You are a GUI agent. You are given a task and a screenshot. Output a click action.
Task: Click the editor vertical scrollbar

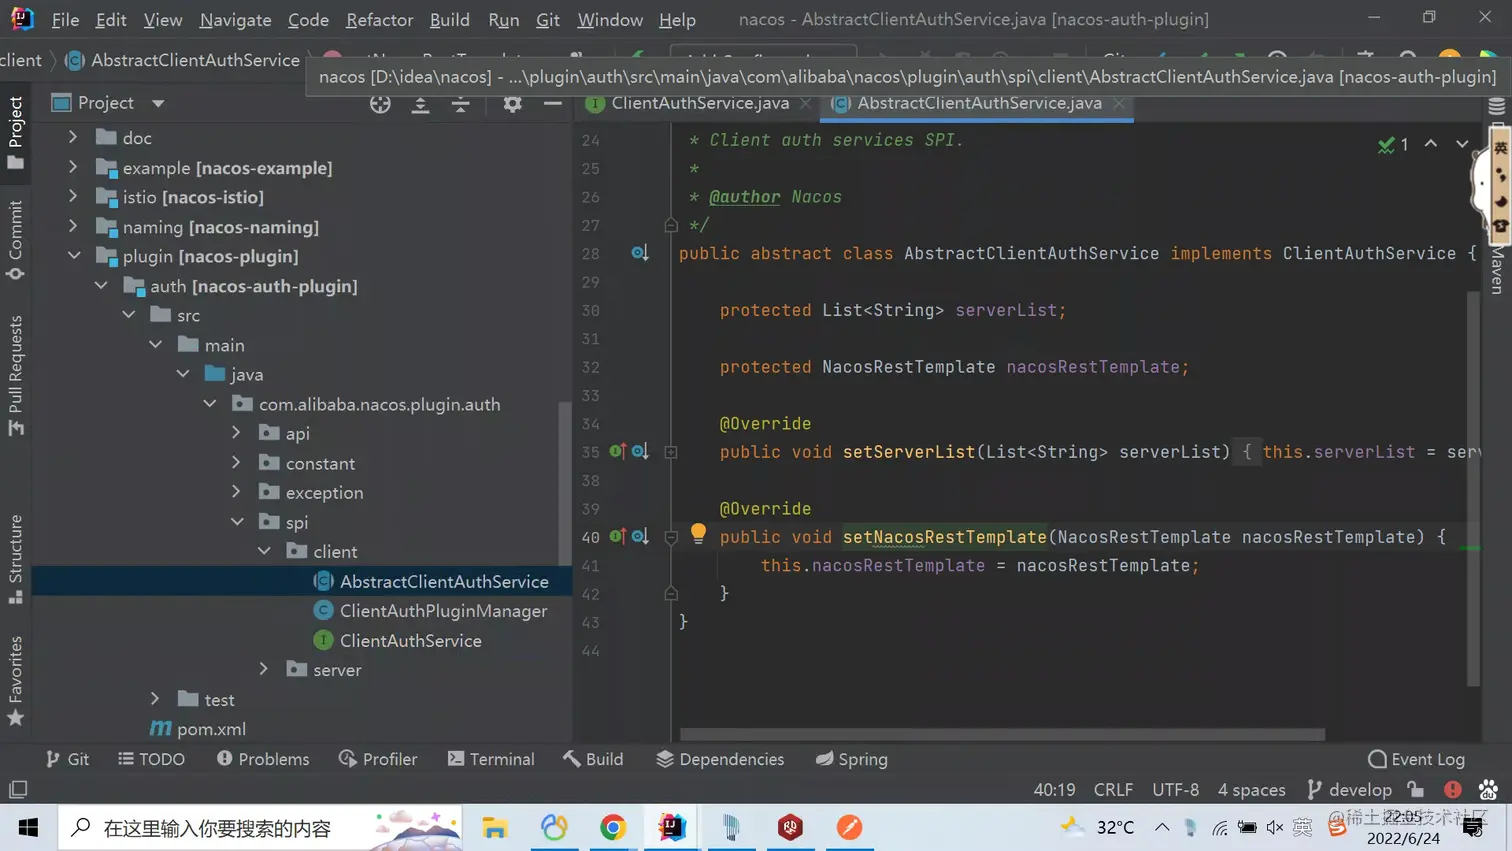coord(1473,488)
